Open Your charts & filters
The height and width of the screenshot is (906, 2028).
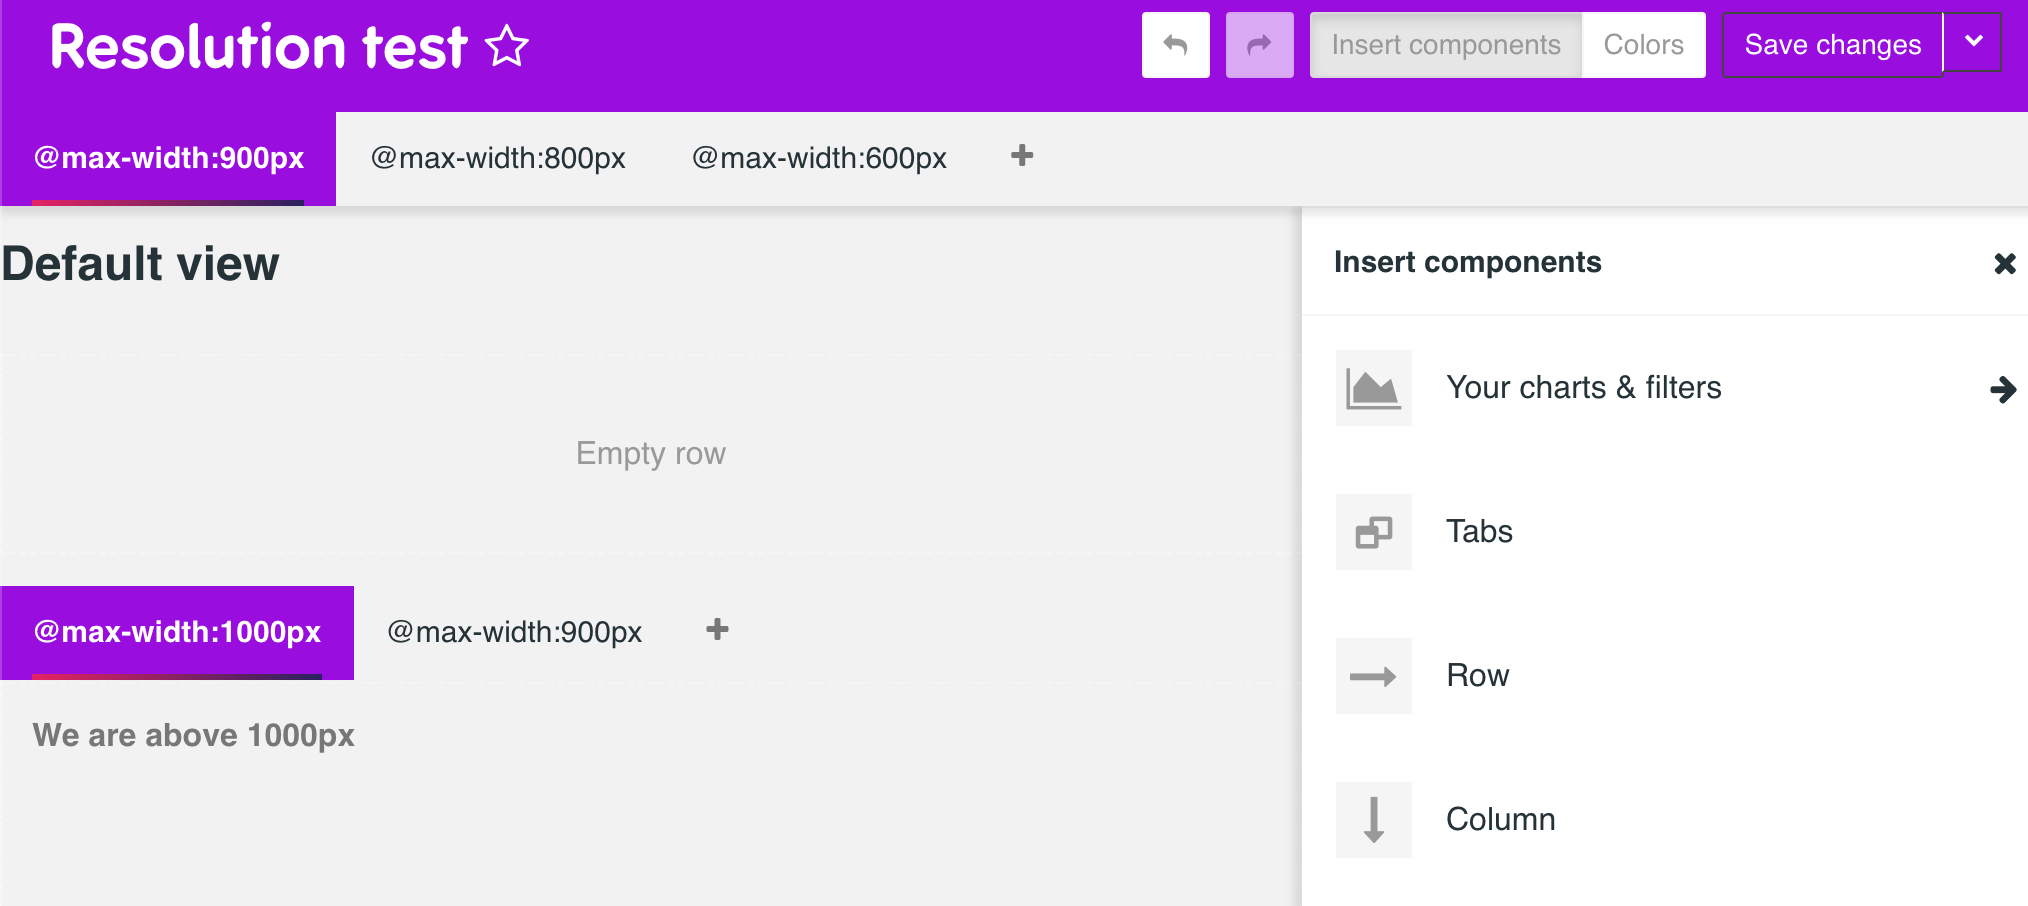pyautogui.click(x=1584, y=388)
